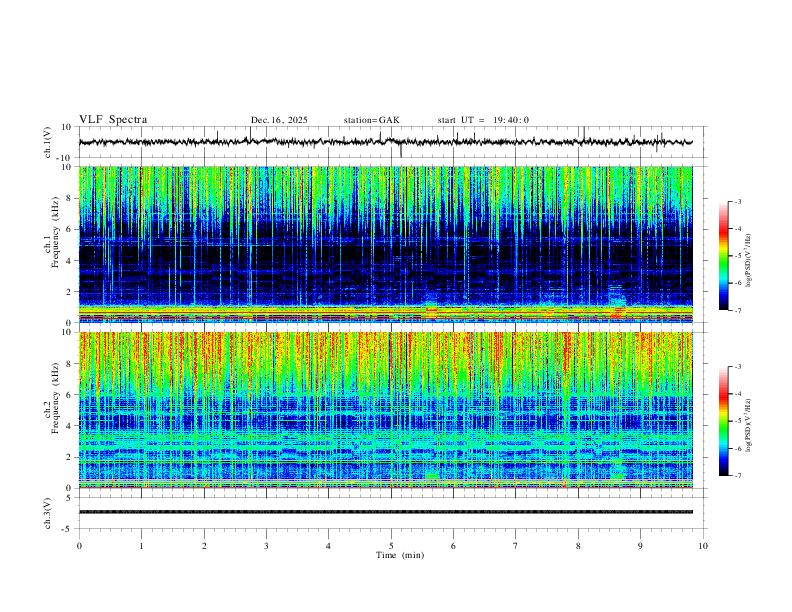This screenshot has height=612, width=792.
Task: Click the '-6' label on ch.2 color bar
Action: 737,448
